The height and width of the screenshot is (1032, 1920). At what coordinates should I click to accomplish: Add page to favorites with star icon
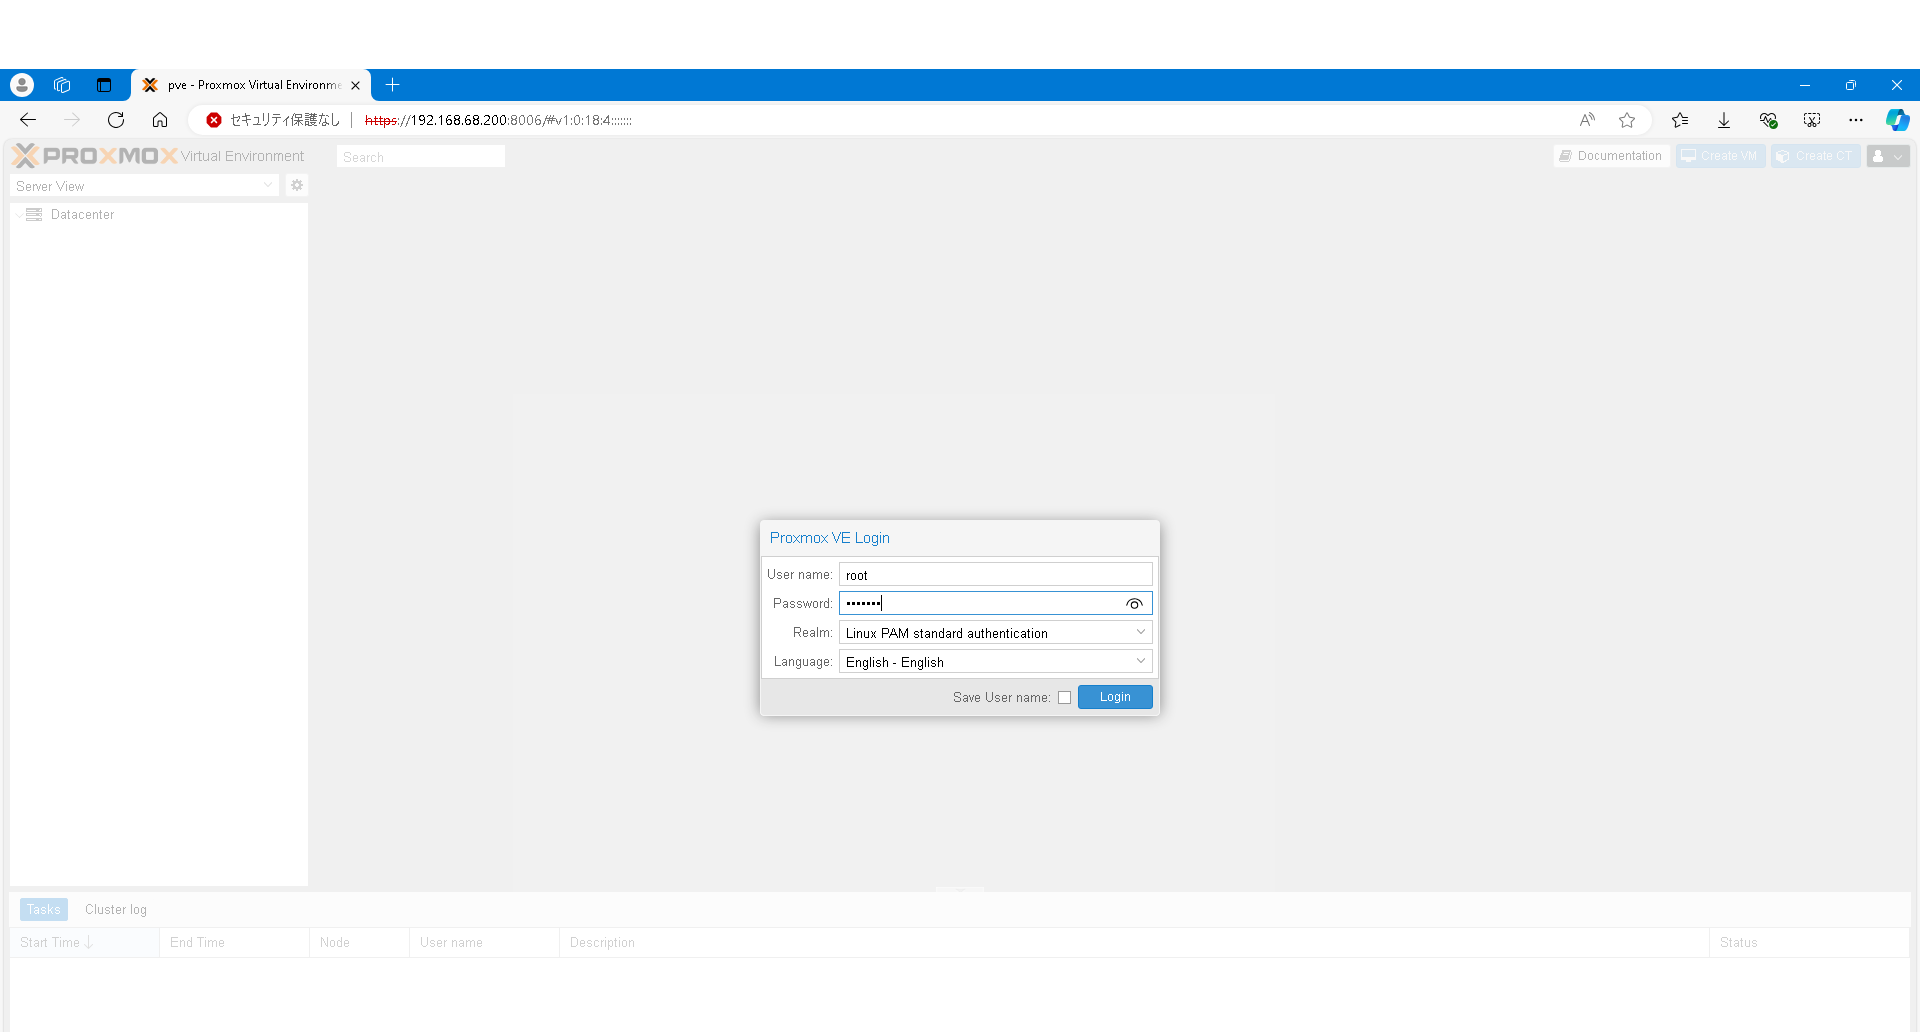pyautogui.click(x=1627, y=120)
